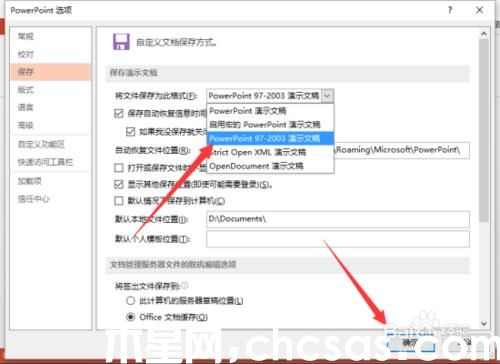Toggle 默认情况下保存到计算机 checkbox
Screen dimensions: 500x364
pyautogui.click(x=119, y=201)
